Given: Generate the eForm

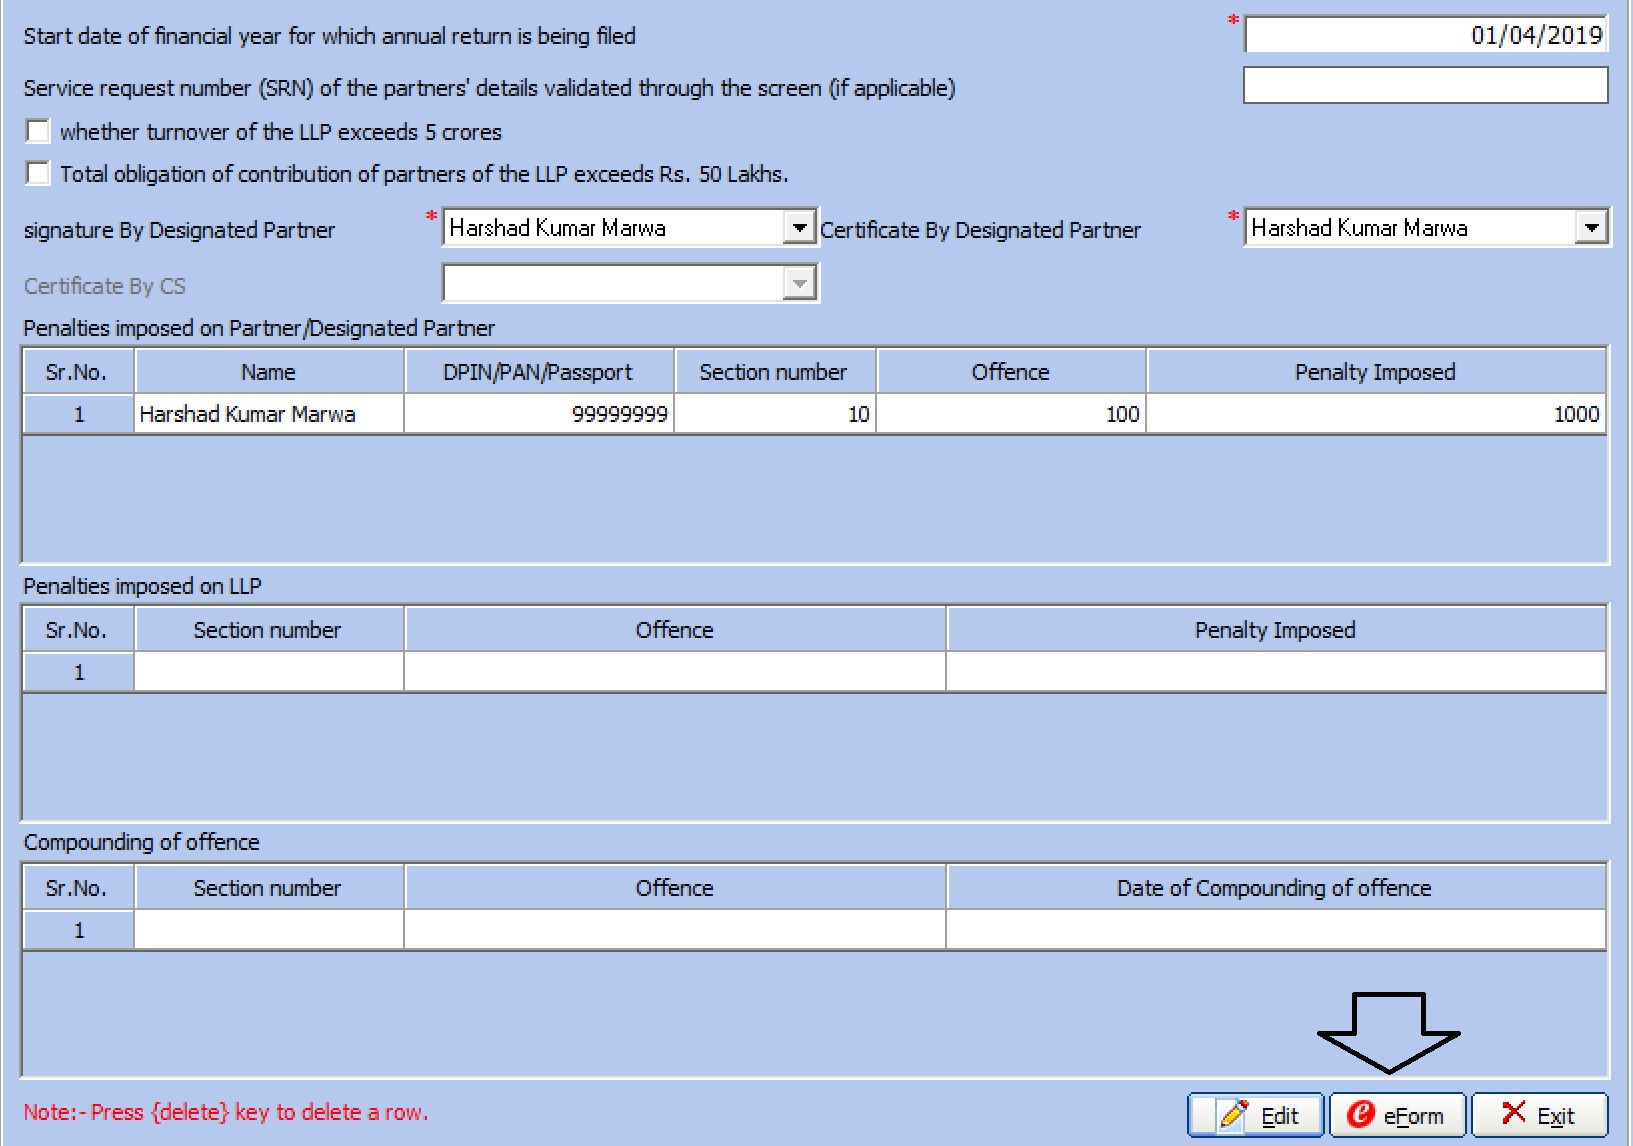Looking at the screenshot, I should (x=1397, y=1115).
